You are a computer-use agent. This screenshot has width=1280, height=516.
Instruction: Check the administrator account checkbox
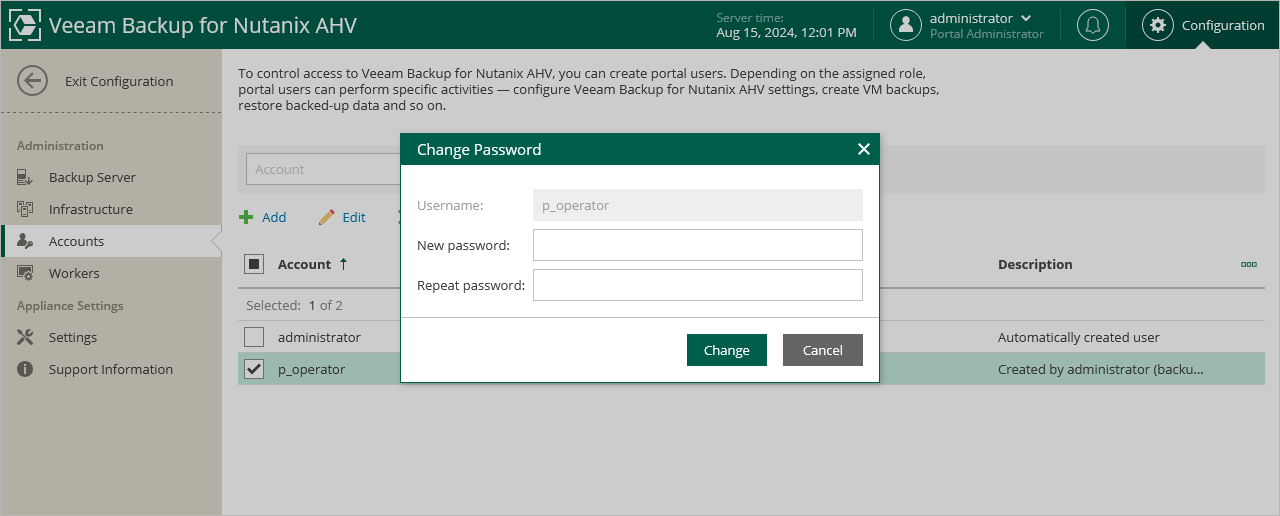[254, 337]
